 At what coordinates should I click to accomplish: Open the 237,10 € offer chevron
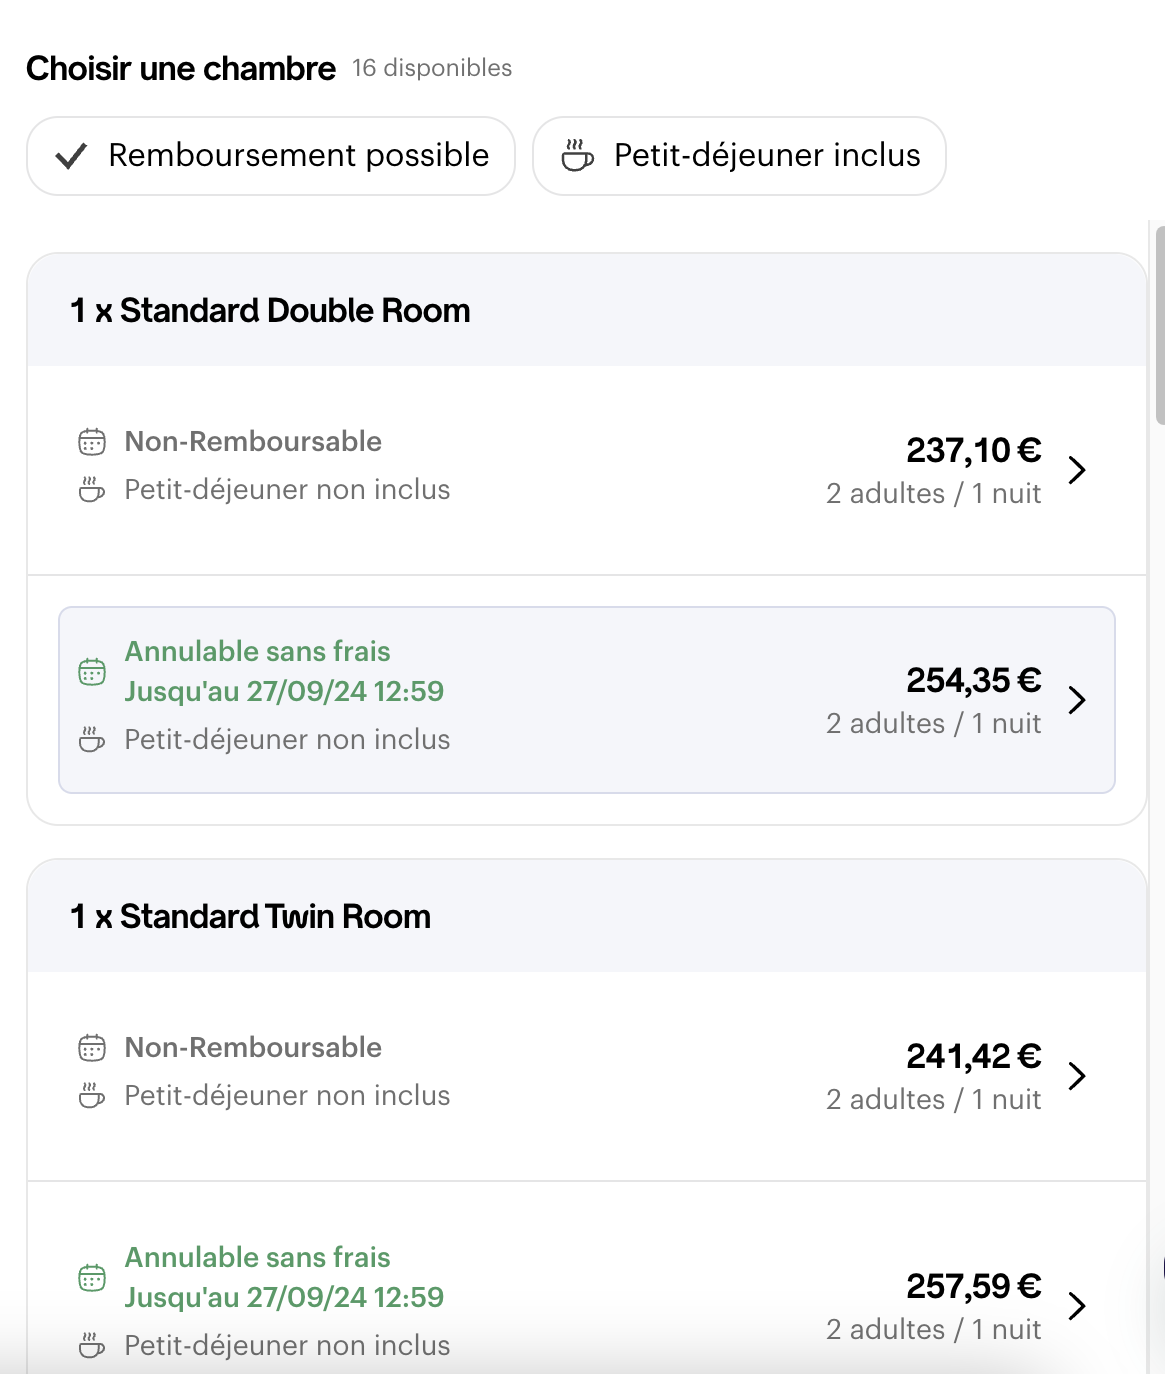point(1077,470)
